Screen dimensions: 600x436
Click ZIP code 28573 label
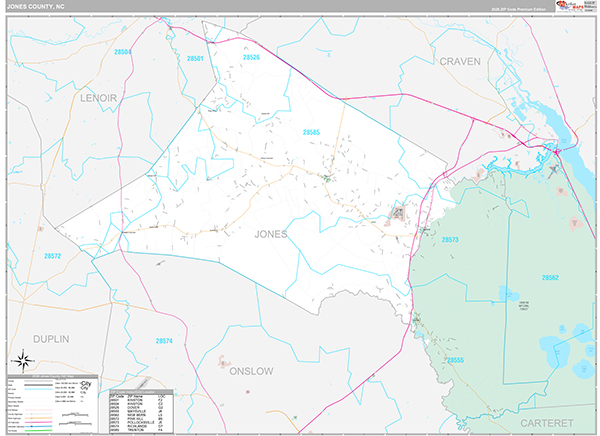(x=449, y=240)
